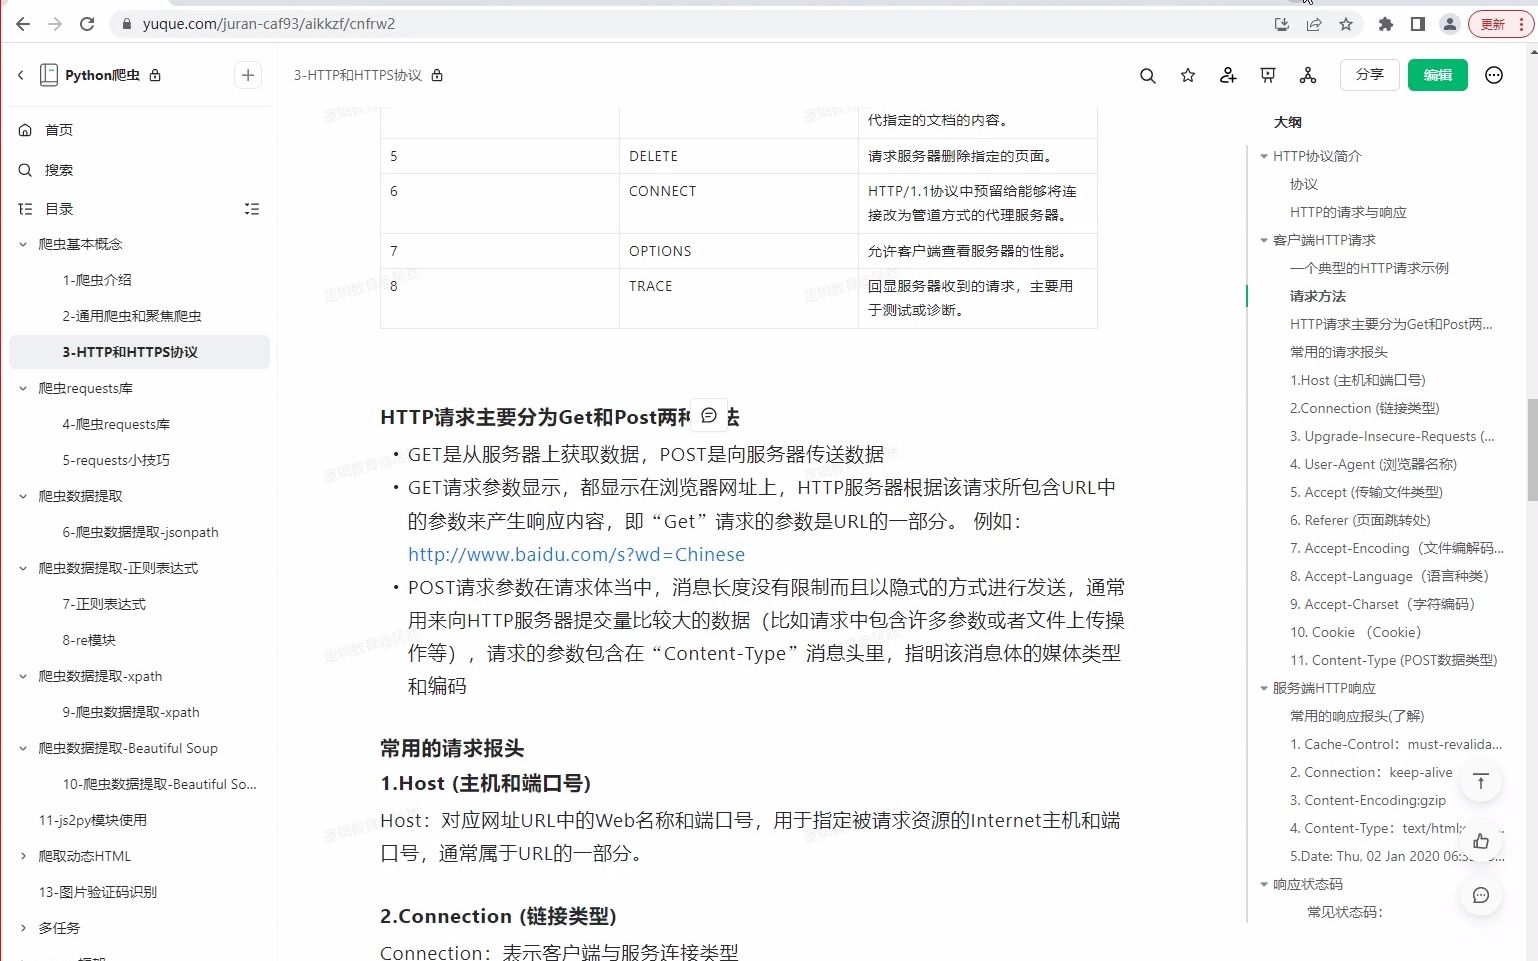This screenshot has width=1538, height=961.
Task: Jump to 4. User-Agent outline entry
Action: (1373, 464)
